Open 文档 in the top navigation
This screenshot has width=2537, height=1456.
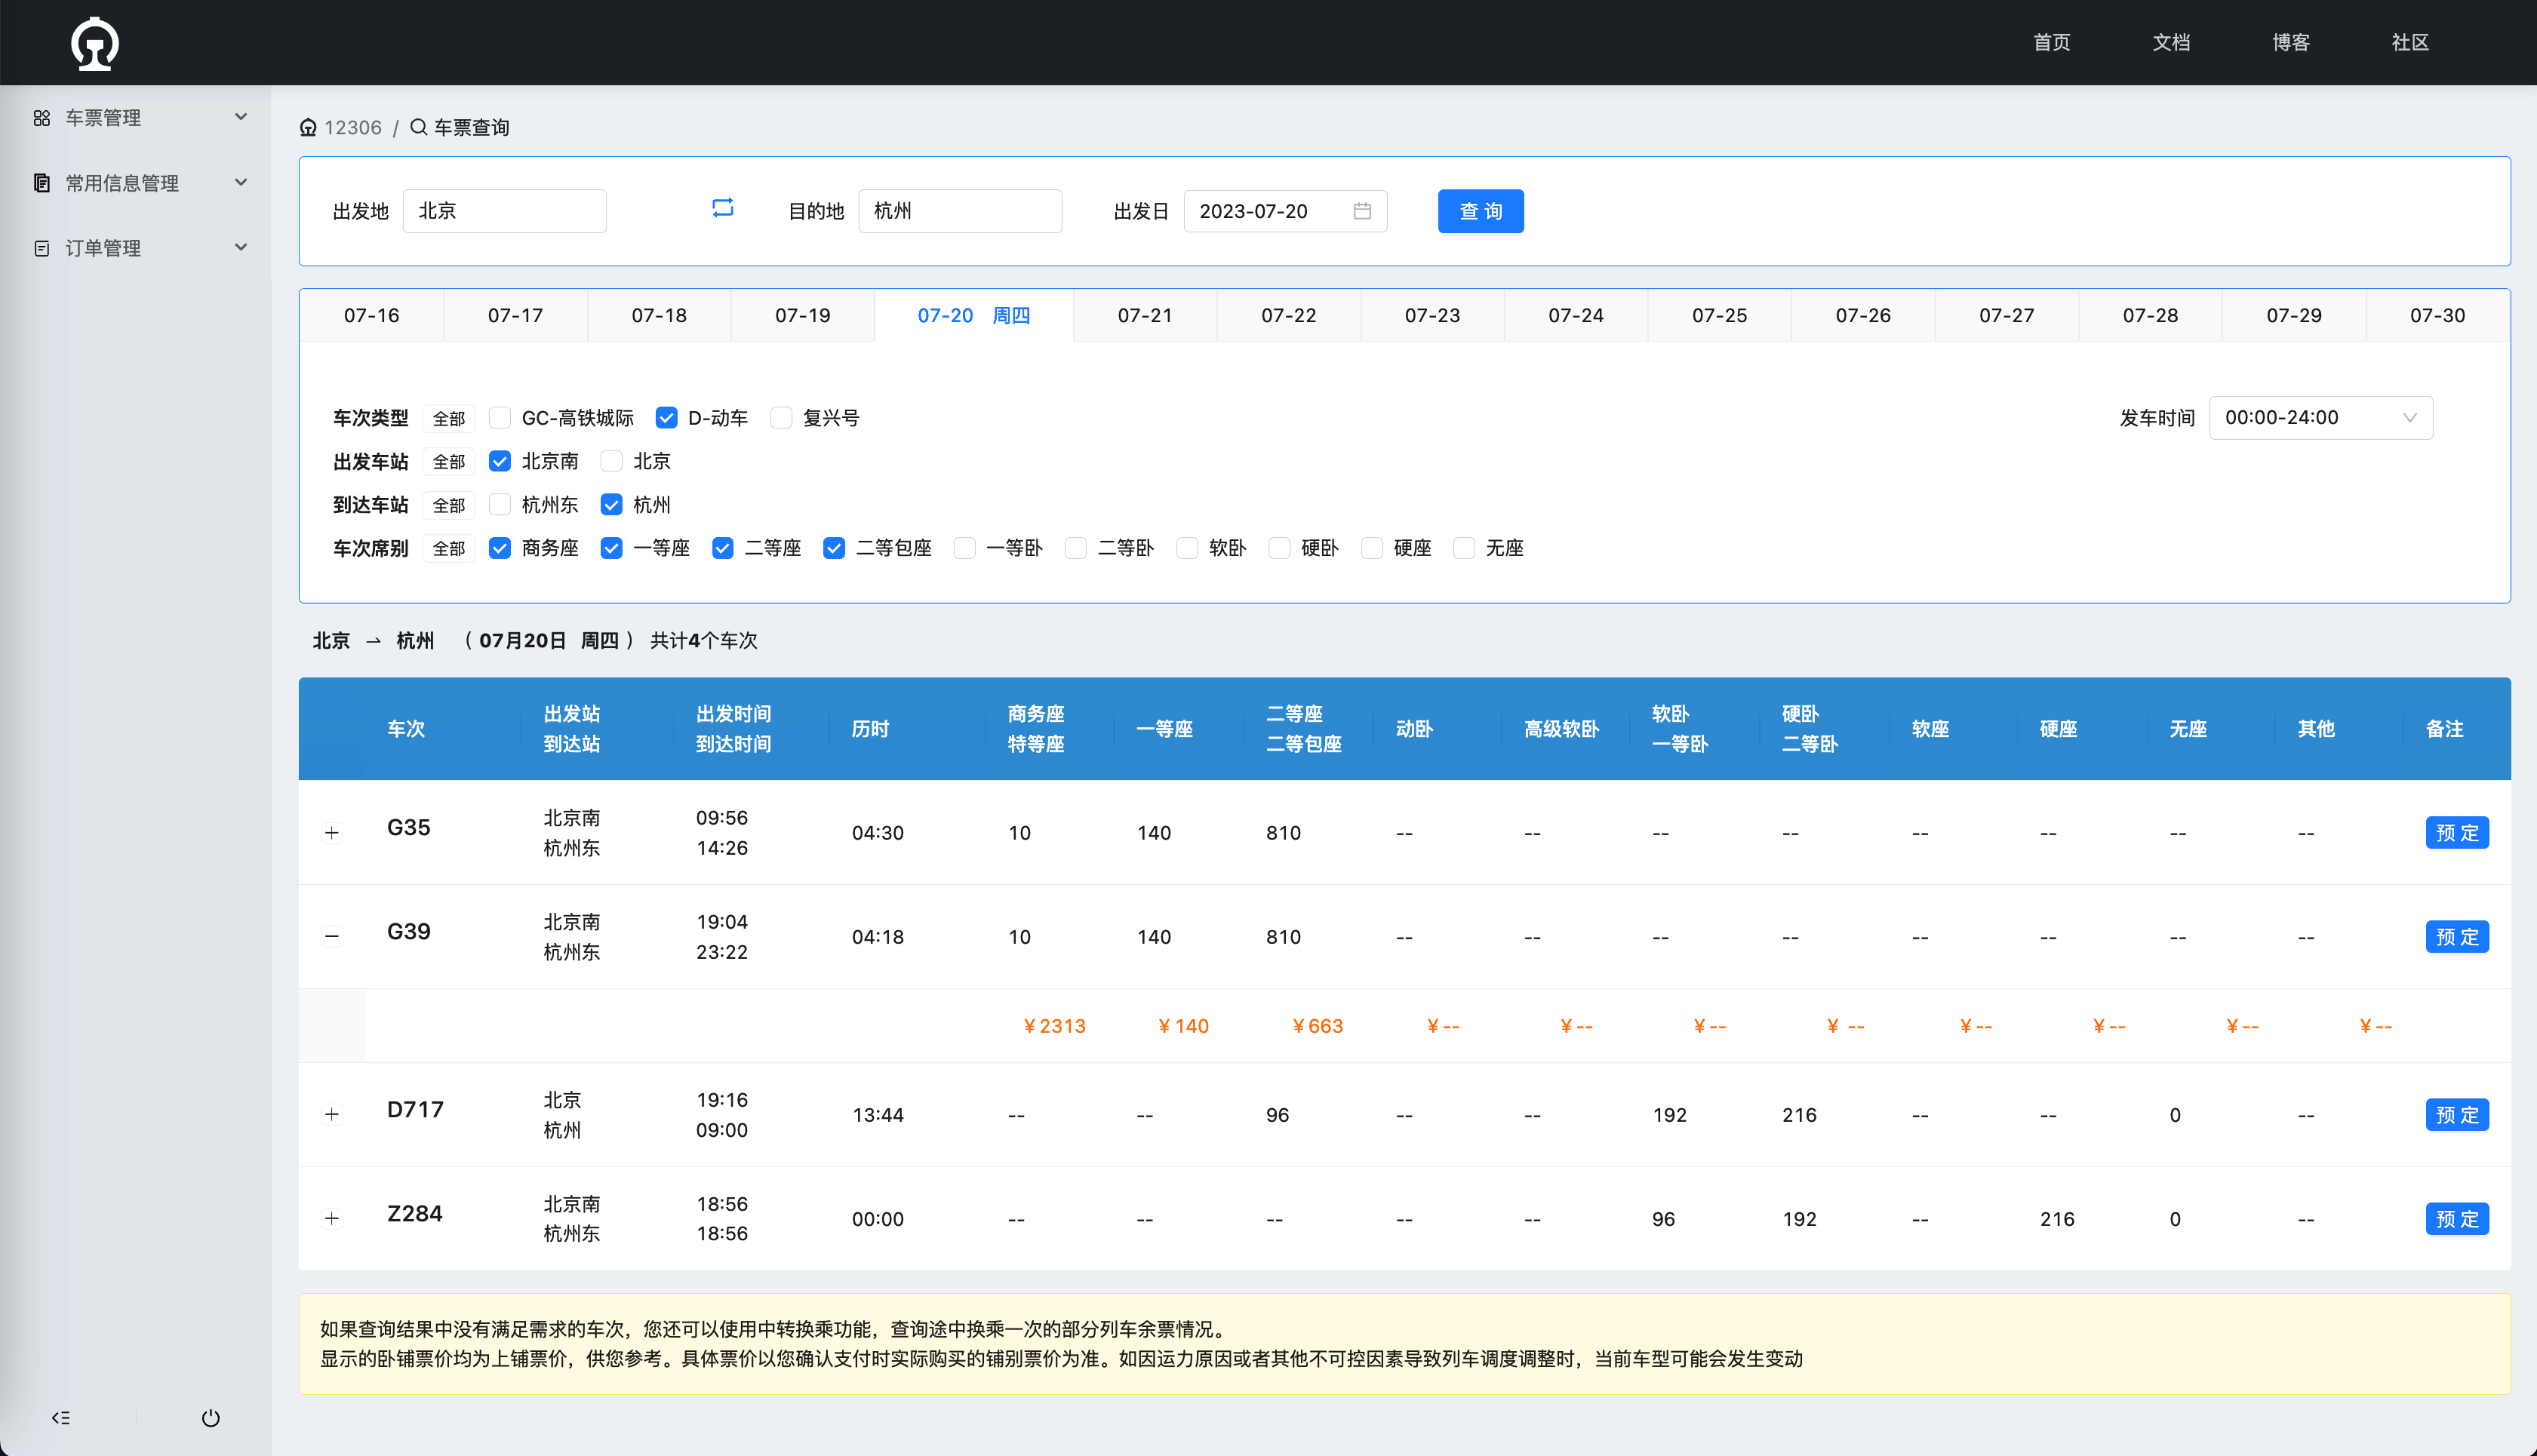(x=2171, y=42)
